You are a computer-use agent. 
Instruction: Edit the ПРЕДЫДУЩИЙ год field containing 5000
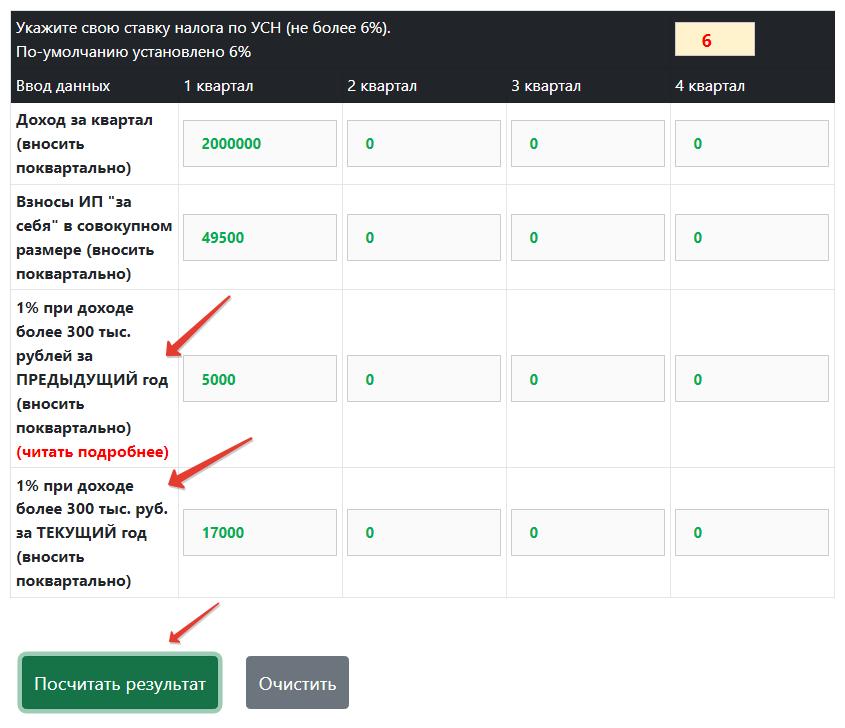coord(260,379)
